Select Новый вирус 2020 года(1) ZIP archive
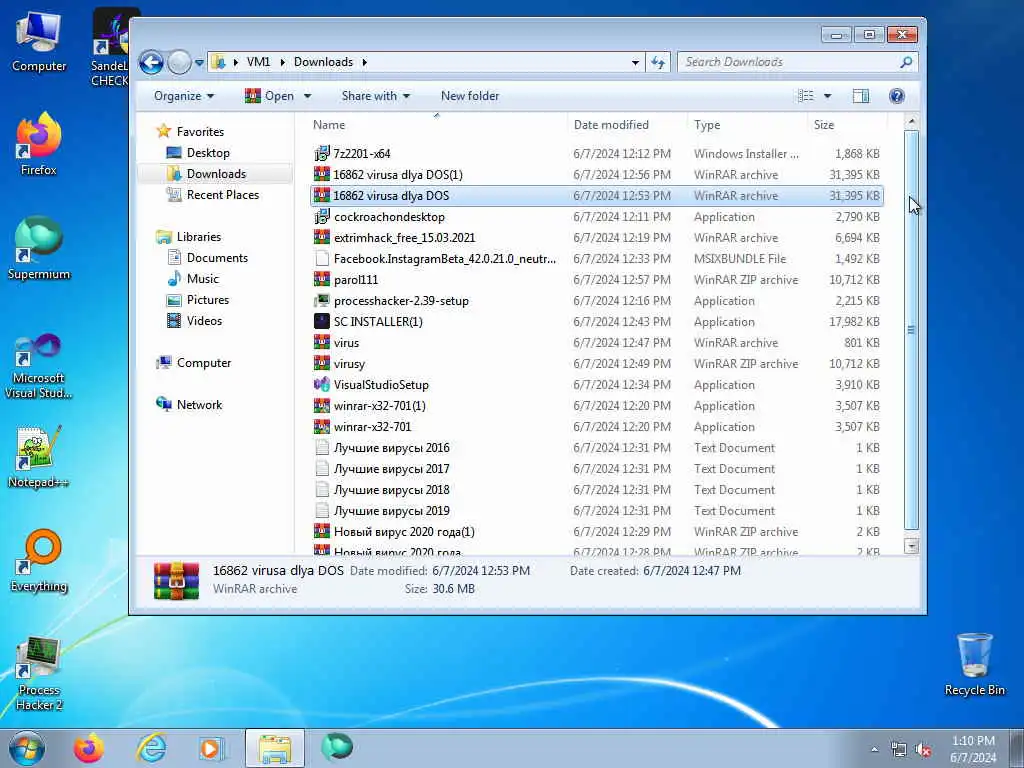The height and width of the screenshot is (768, 1024). point(597,532)
